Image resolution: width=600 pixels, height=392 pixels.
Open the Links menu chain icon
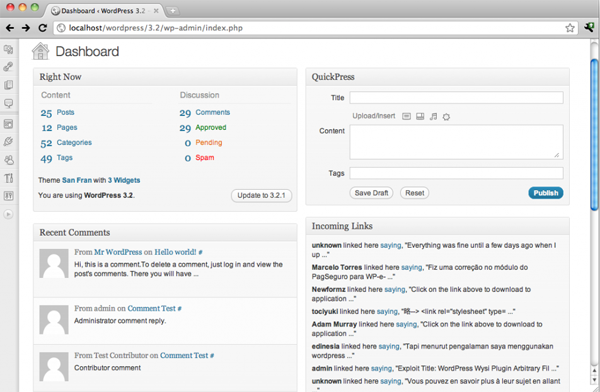coord(8,67)
